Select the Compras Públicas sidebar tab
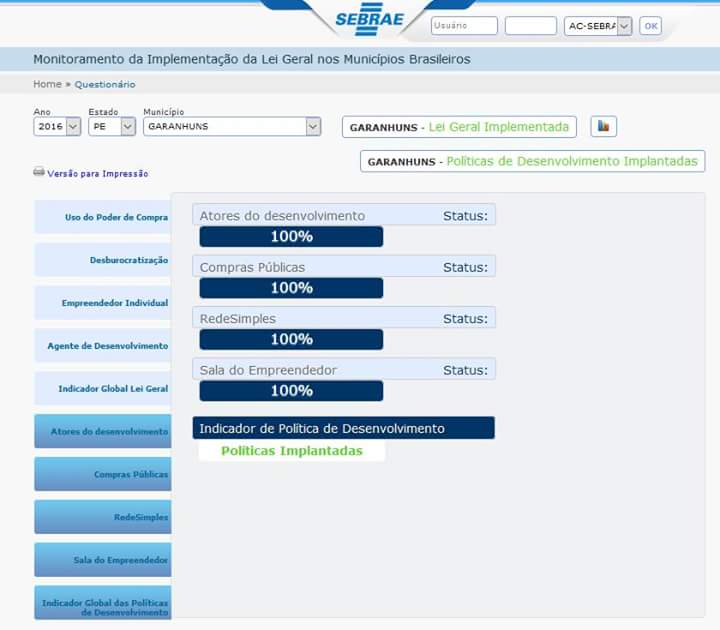720x630 pixels. coord(103,474)
